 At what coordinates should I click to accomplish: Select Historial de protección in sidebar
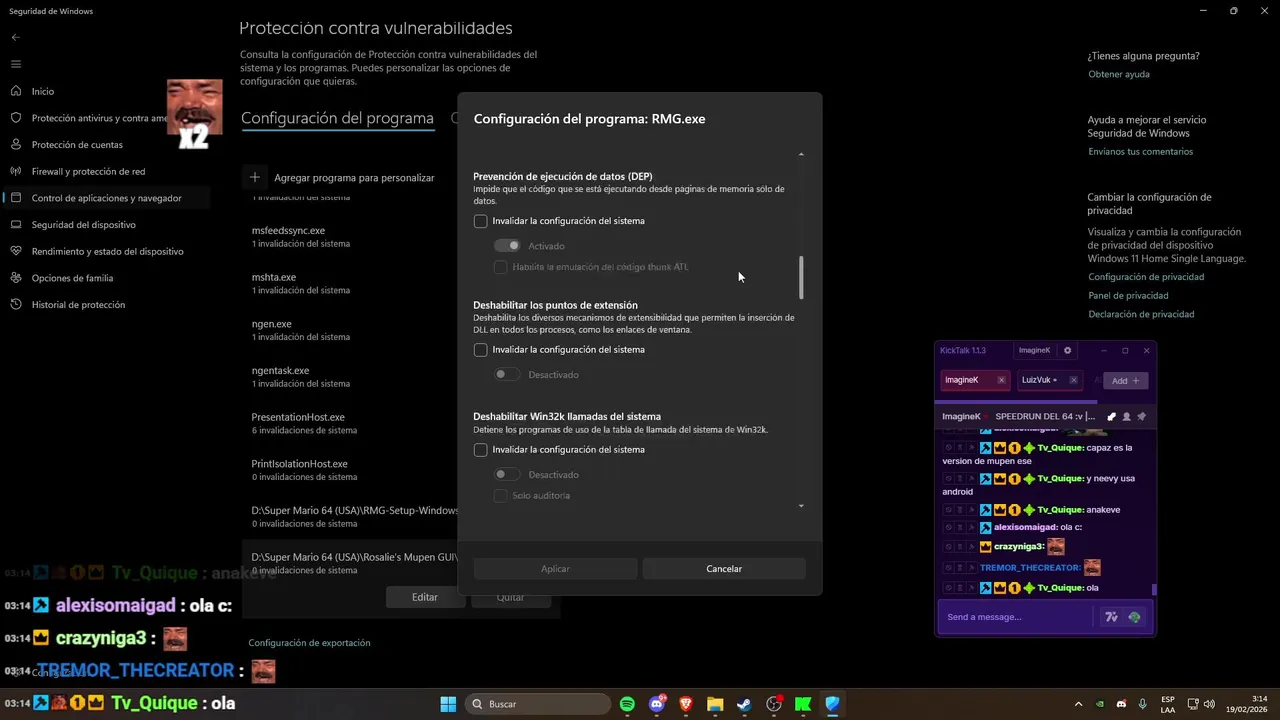[x=78, y=305]
